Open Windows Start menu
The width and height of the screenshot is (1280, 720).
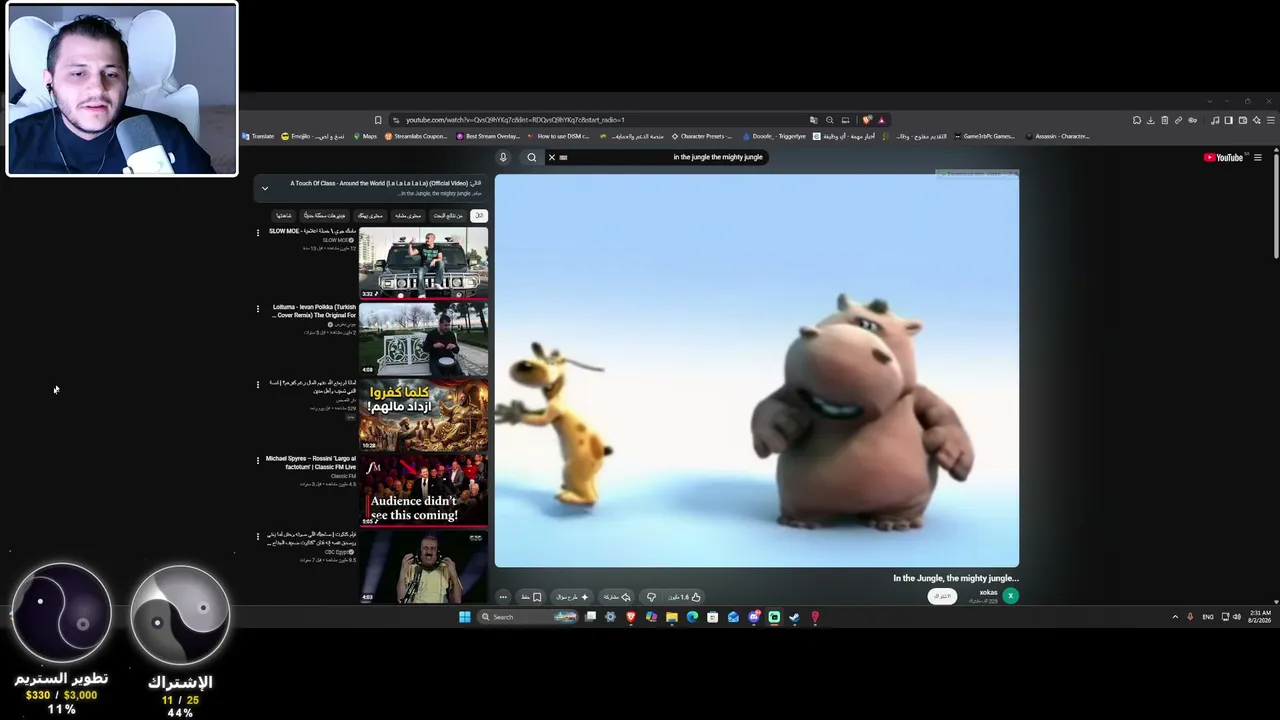[x=465, y=617]
